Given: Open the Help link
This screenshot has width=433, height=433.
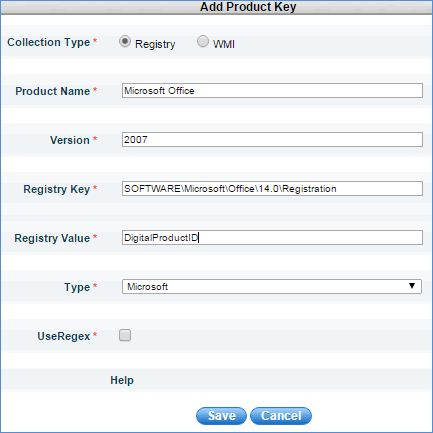Looking at the screenshot, I should point(122,380).
